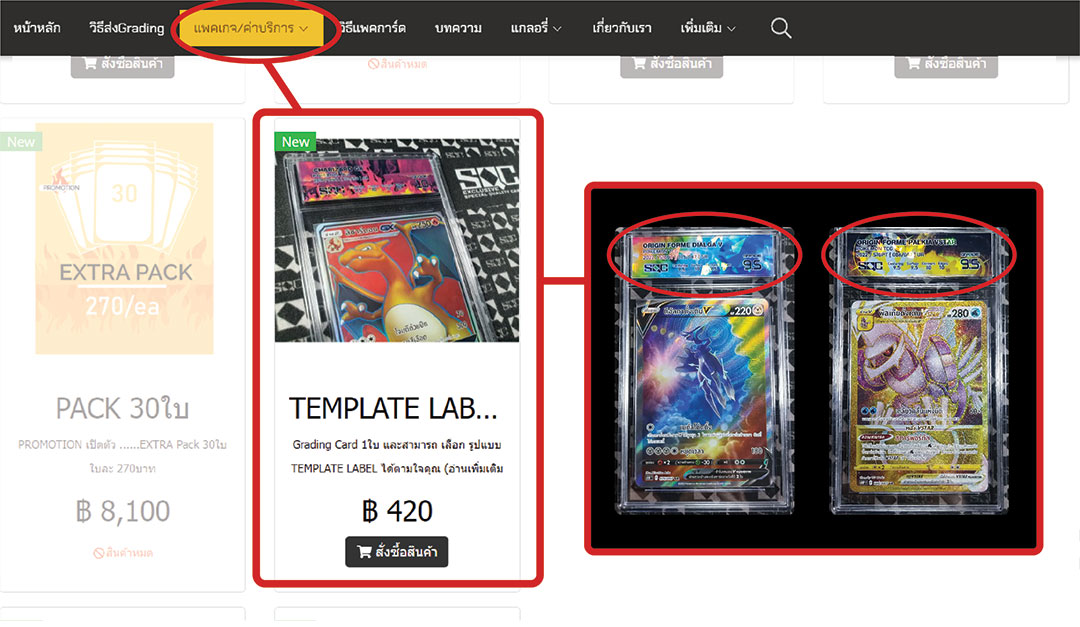Open the TEMPLATE LAB... product title
This screenshot has width=1080, height=627.
tap(393, 408)
